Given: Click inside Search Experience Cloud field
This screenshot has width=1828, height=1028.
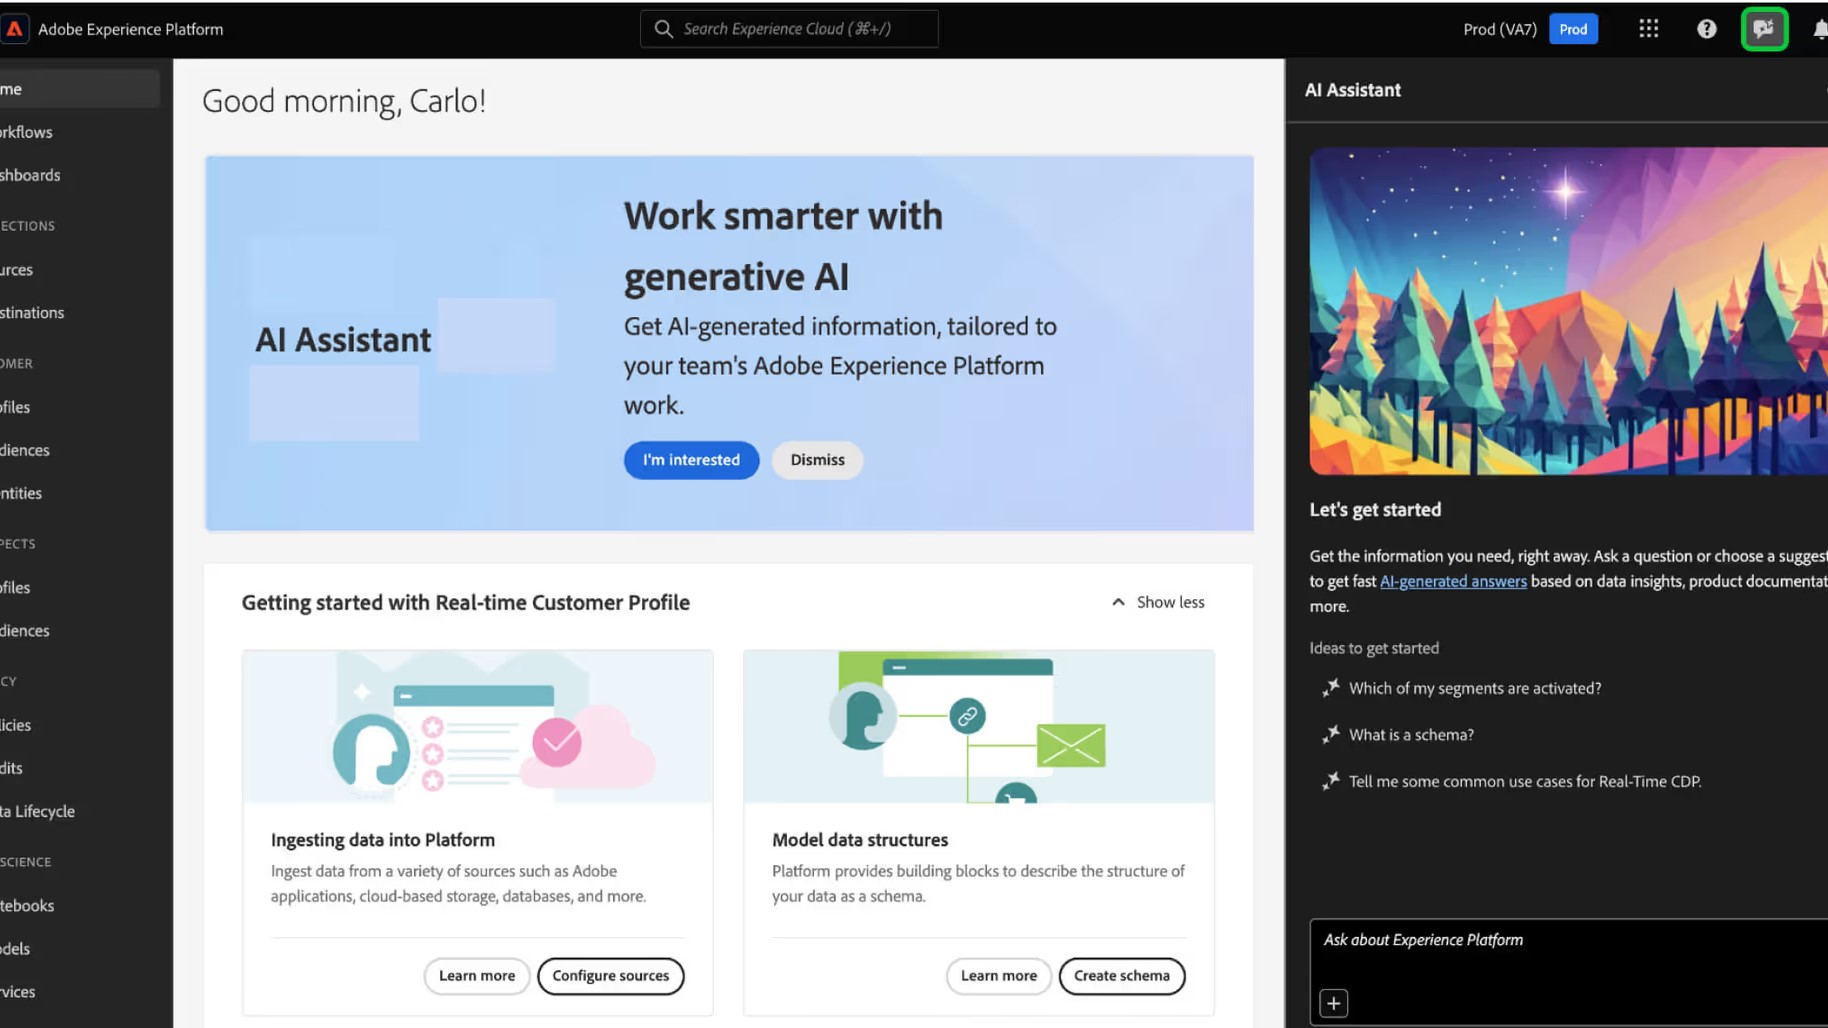Looking at the screenshot, I should (789, 29).
